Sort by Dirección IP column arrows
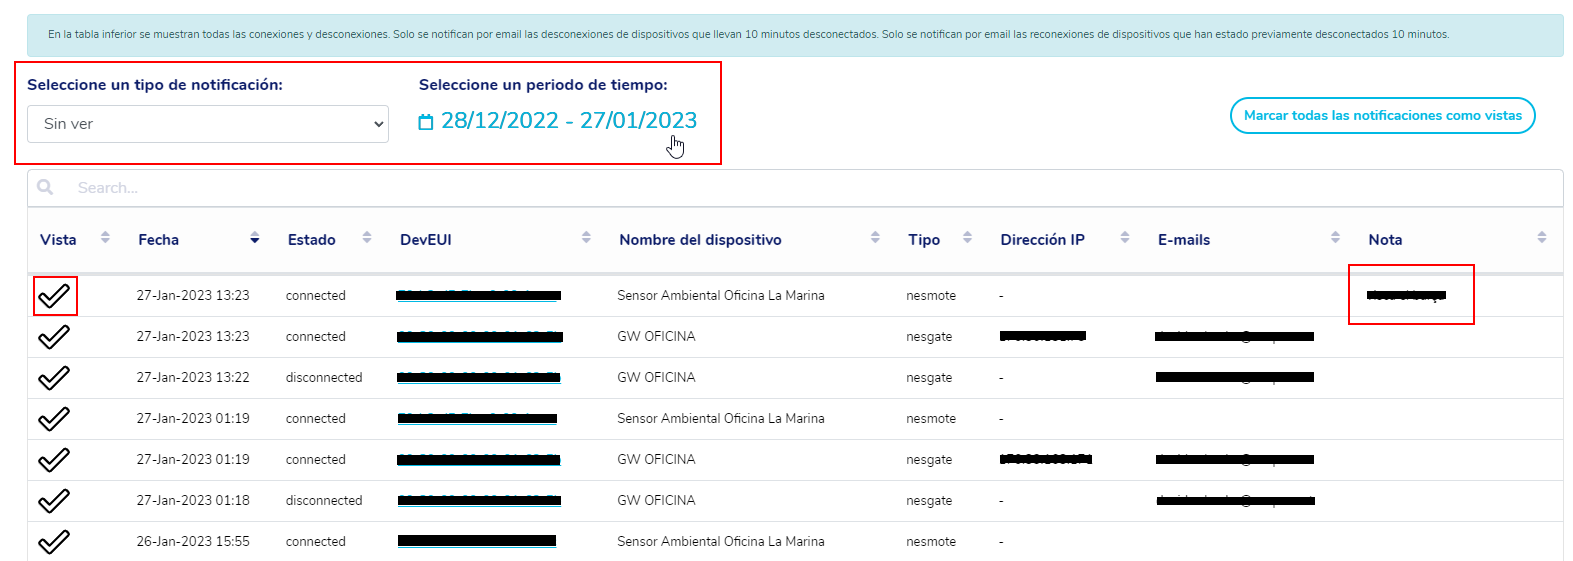Image resolution: width=1573 pixels, height=561 pixels. (x=1125, y=238)
